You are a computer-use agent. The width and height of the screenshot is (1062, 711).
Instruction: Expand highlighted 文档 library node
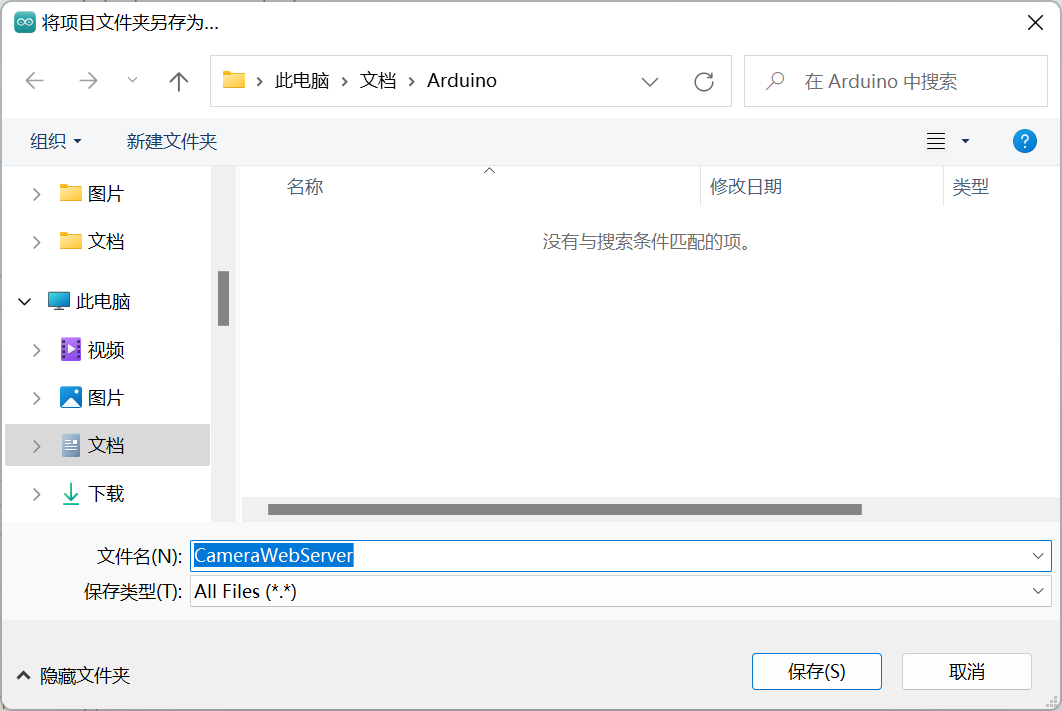tap(37, 446)
